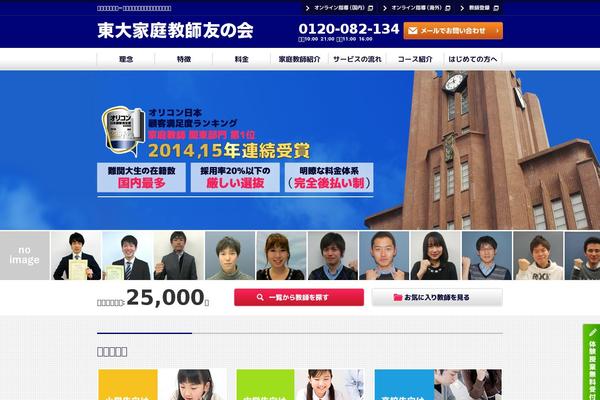Click the external-link icon after オンライン指導(国内)
This screenshot has width=600, height=400.
(x=370, y=8)
